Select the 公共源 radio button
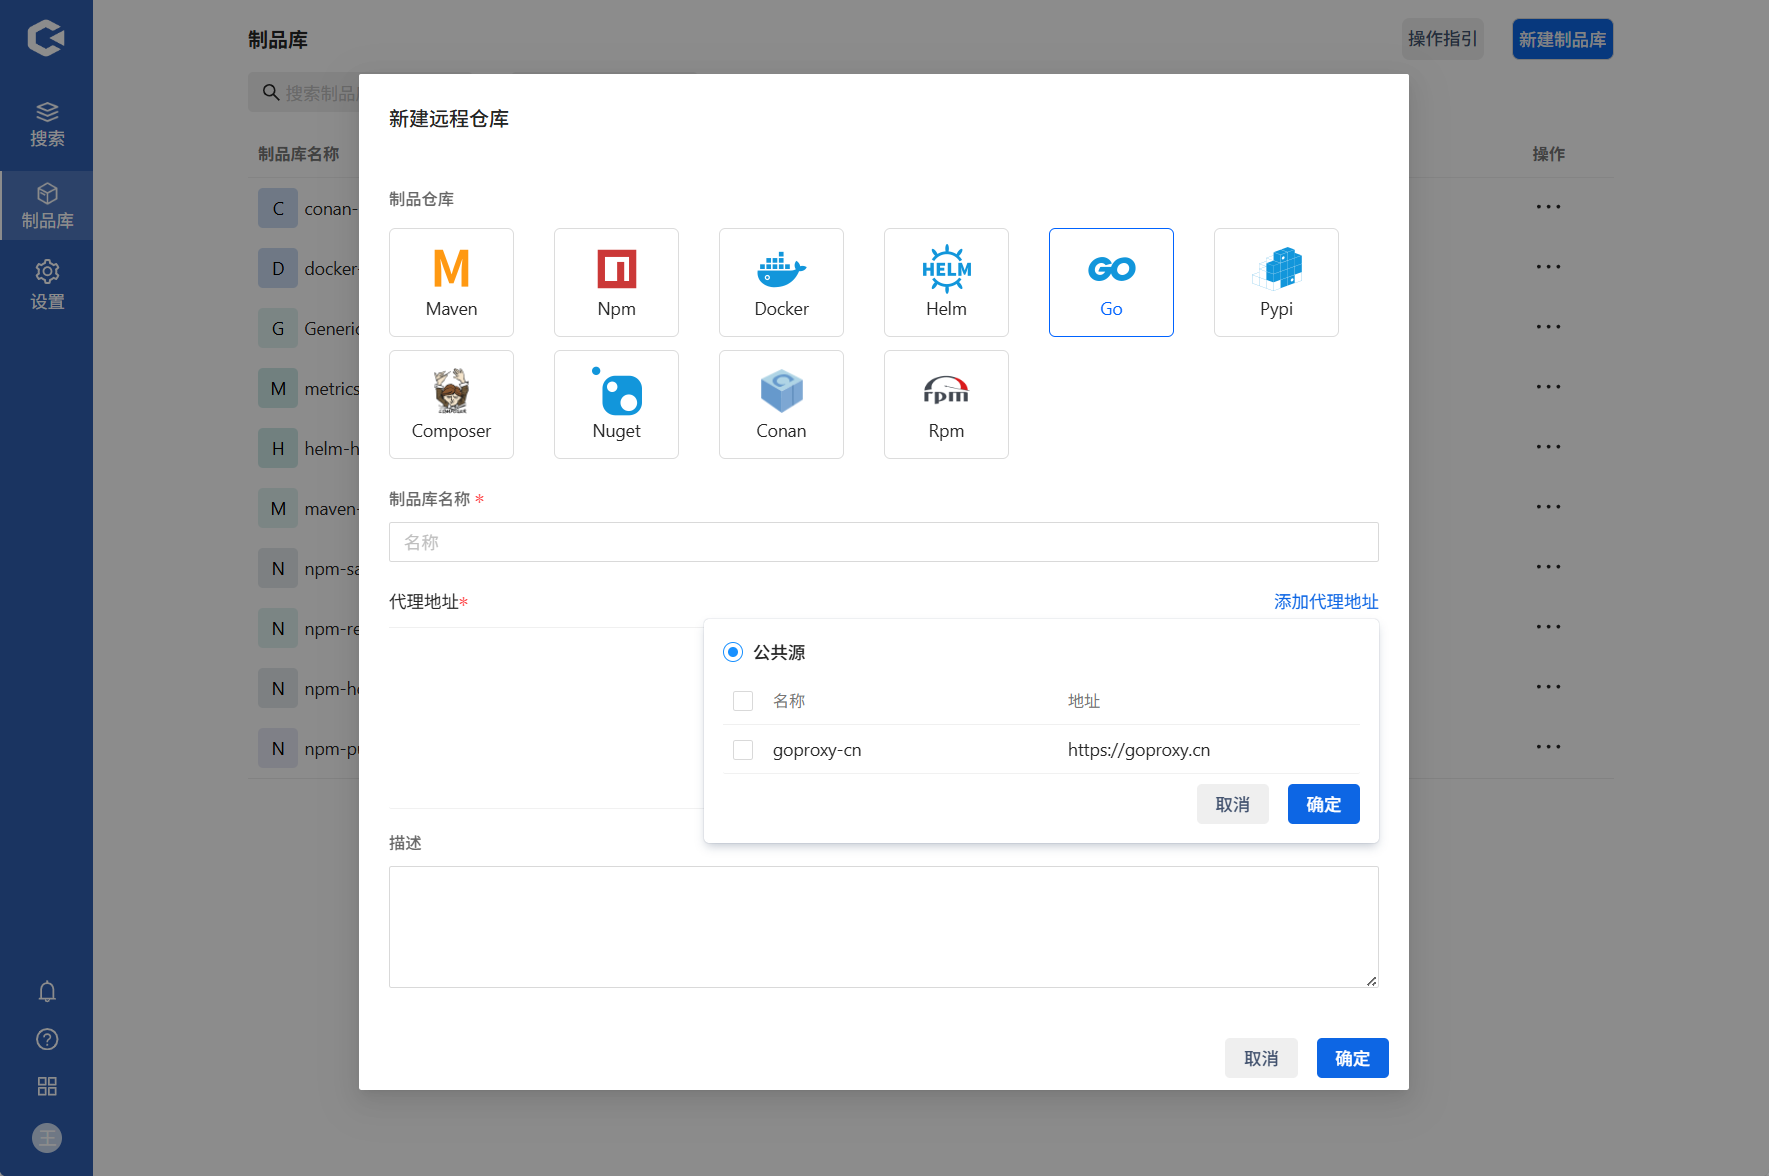The height and width of the screenshot is (1176, 1769). [x=733, y=652]
